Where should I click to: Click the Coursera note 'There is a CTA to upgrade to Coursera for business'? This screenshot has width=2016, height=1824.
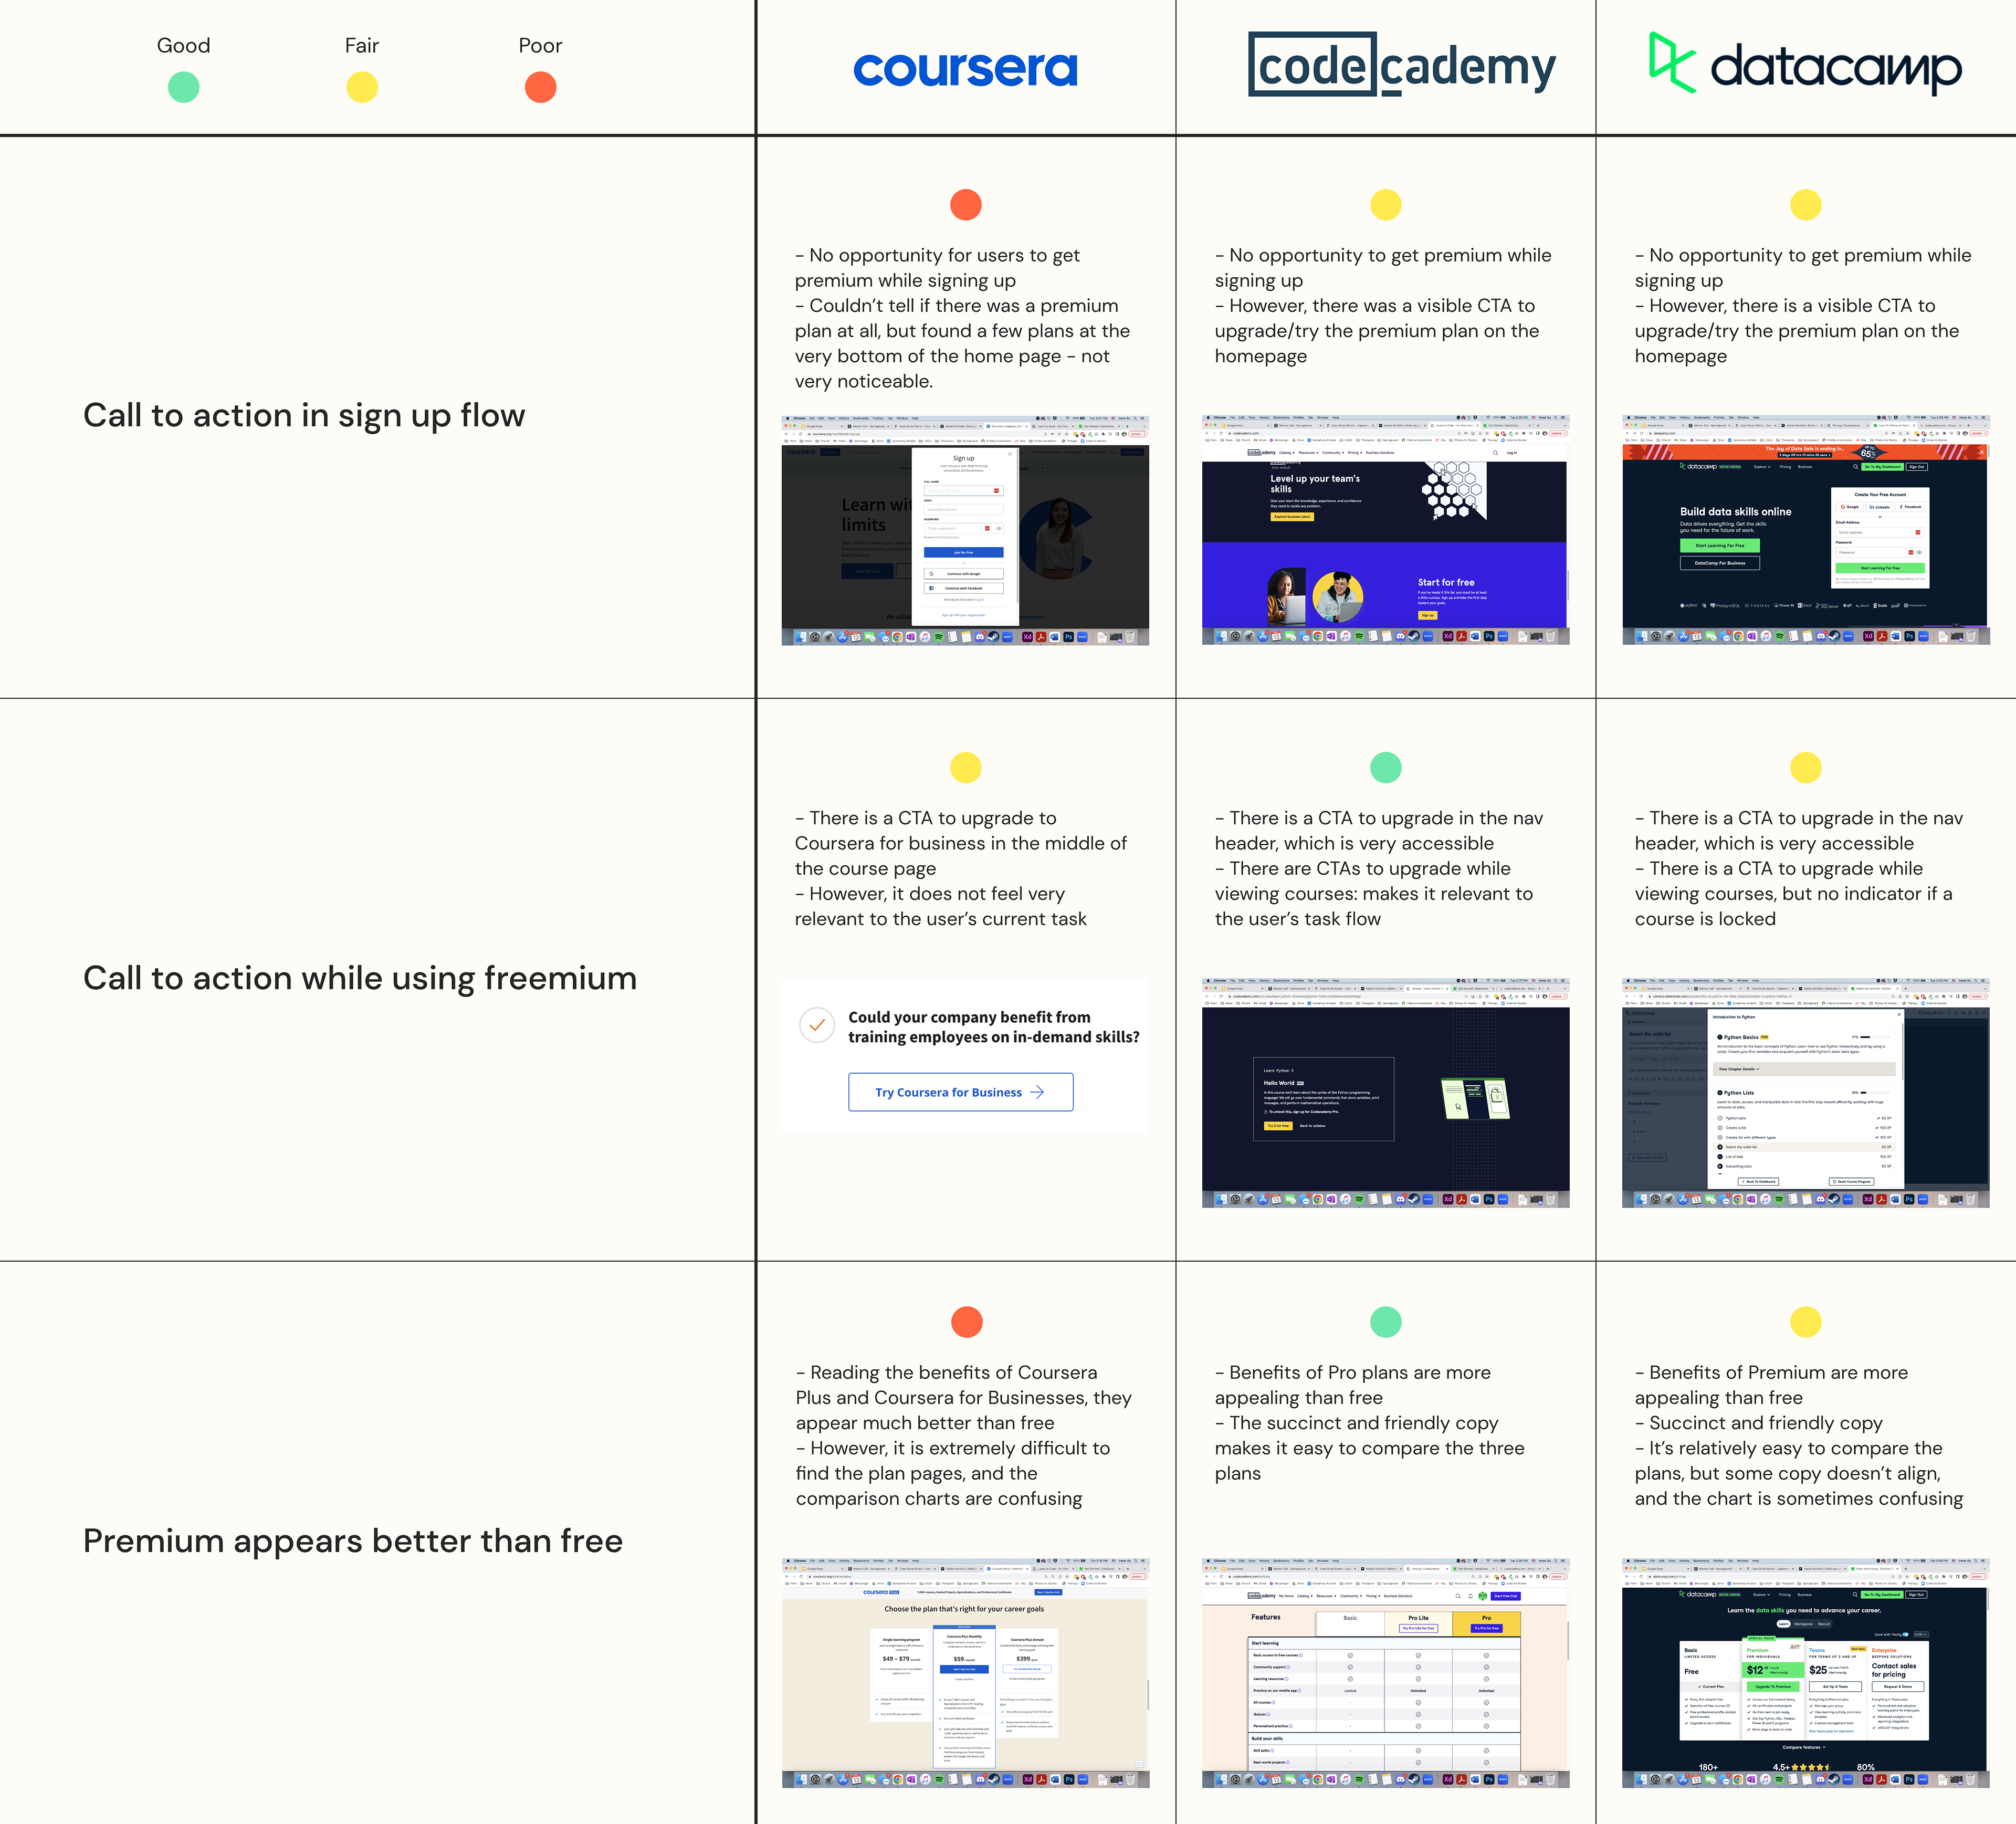(961, 843)
